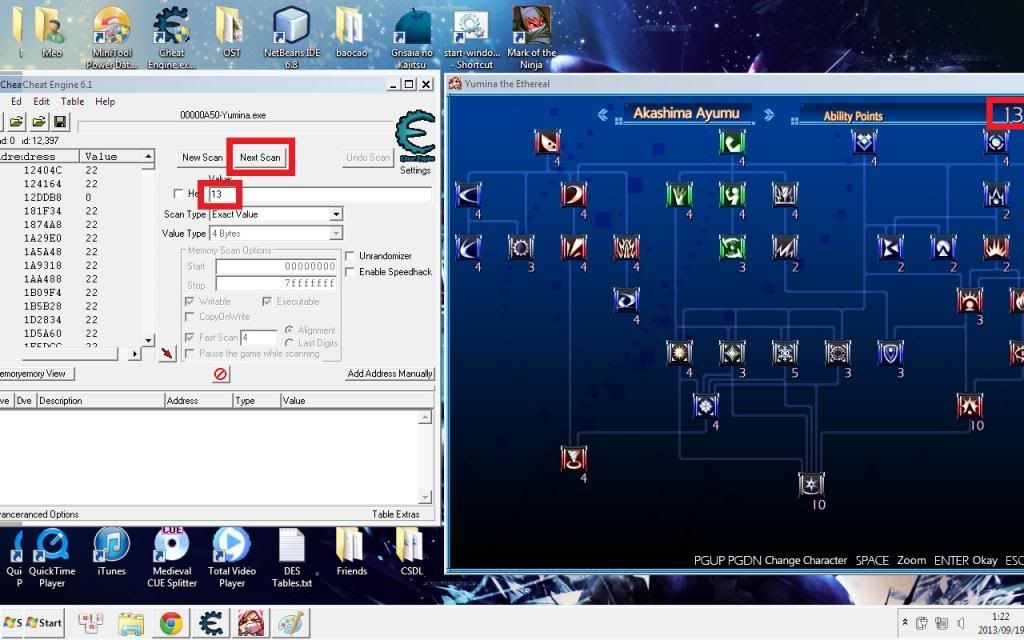Open iTunes desktop shortcut
Image resolution: width=1024 pixels, height=640 pixels.
tap(112, 552)
